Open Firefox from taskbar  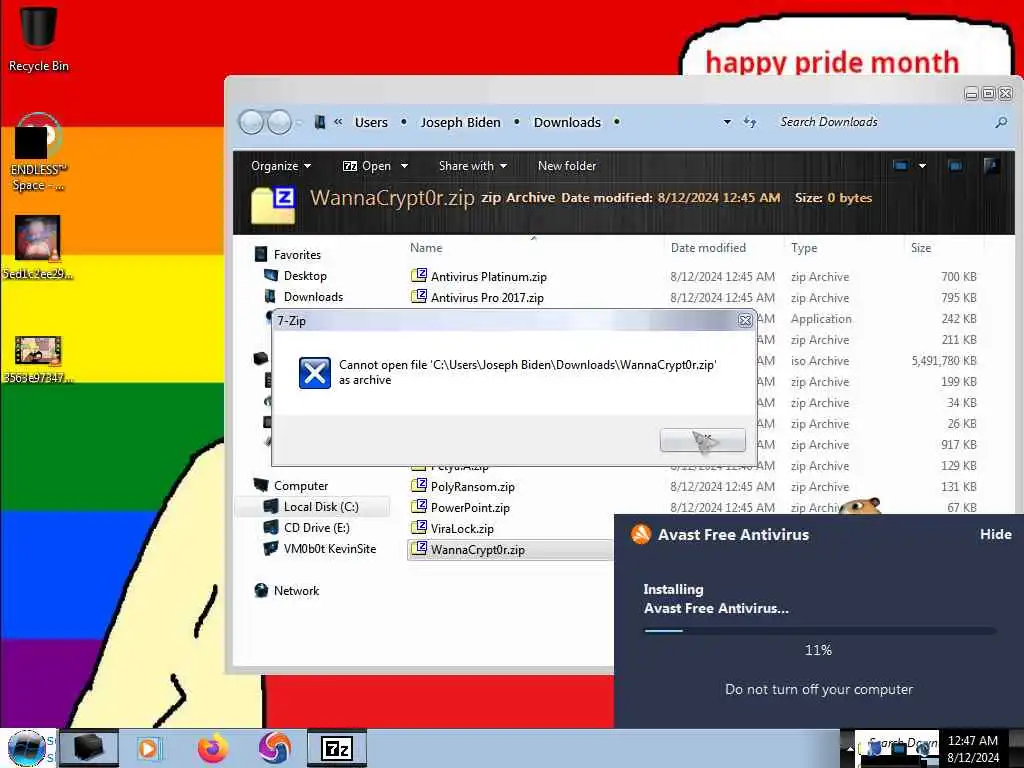click(213, 748)
